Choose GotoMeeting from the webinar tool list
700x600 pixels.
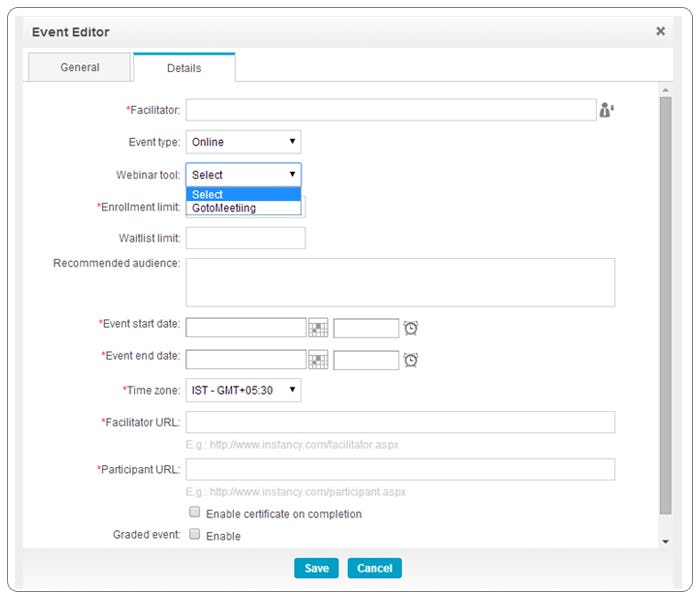[243, 208]
